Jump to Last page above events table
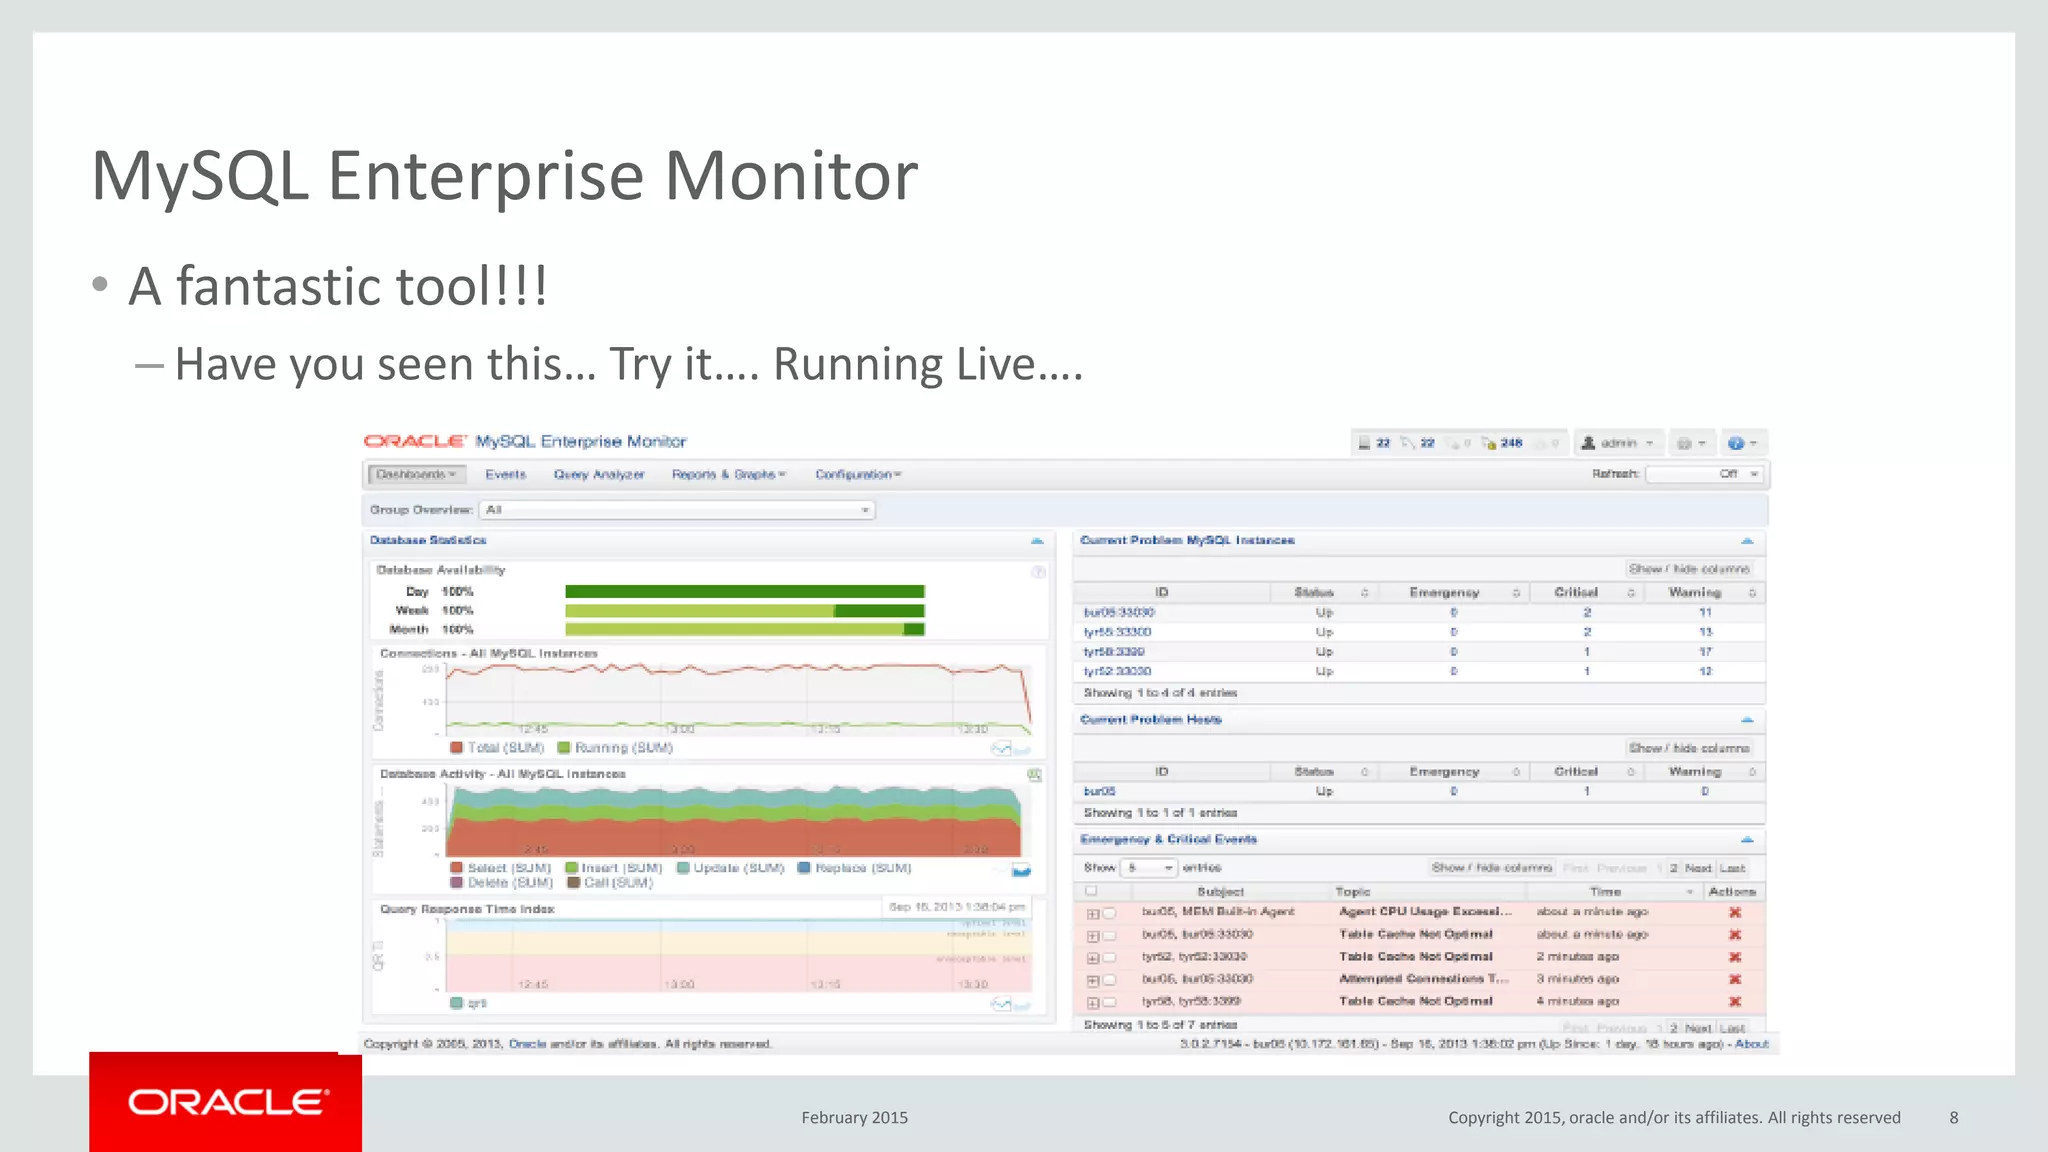2048x1152 pixels. [1733, 868]
